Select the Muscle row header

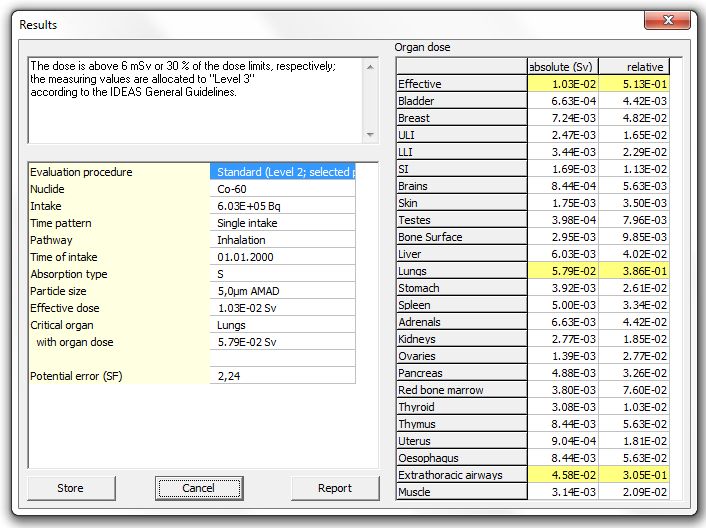(462, 492)
